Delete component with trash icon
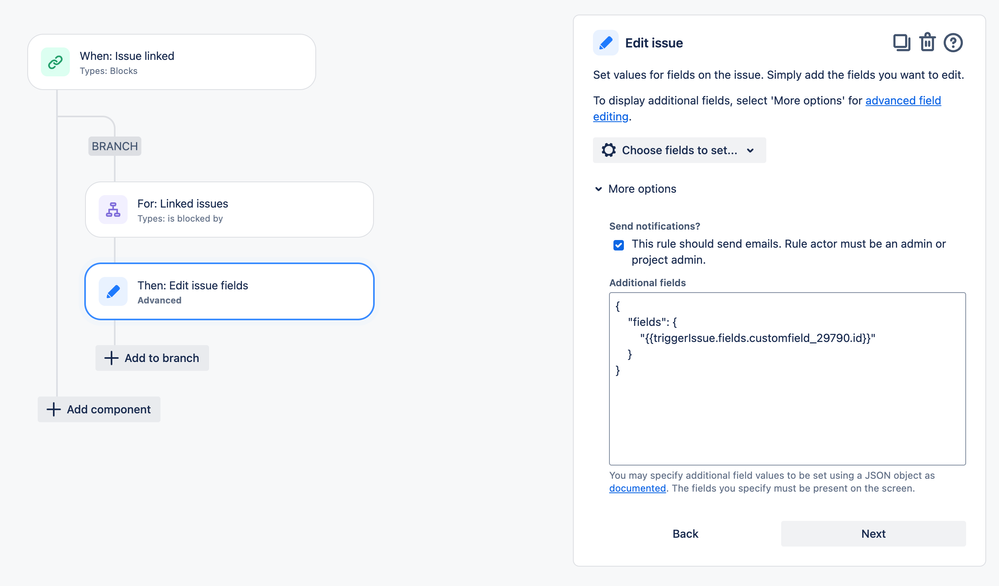 [927, 43]
